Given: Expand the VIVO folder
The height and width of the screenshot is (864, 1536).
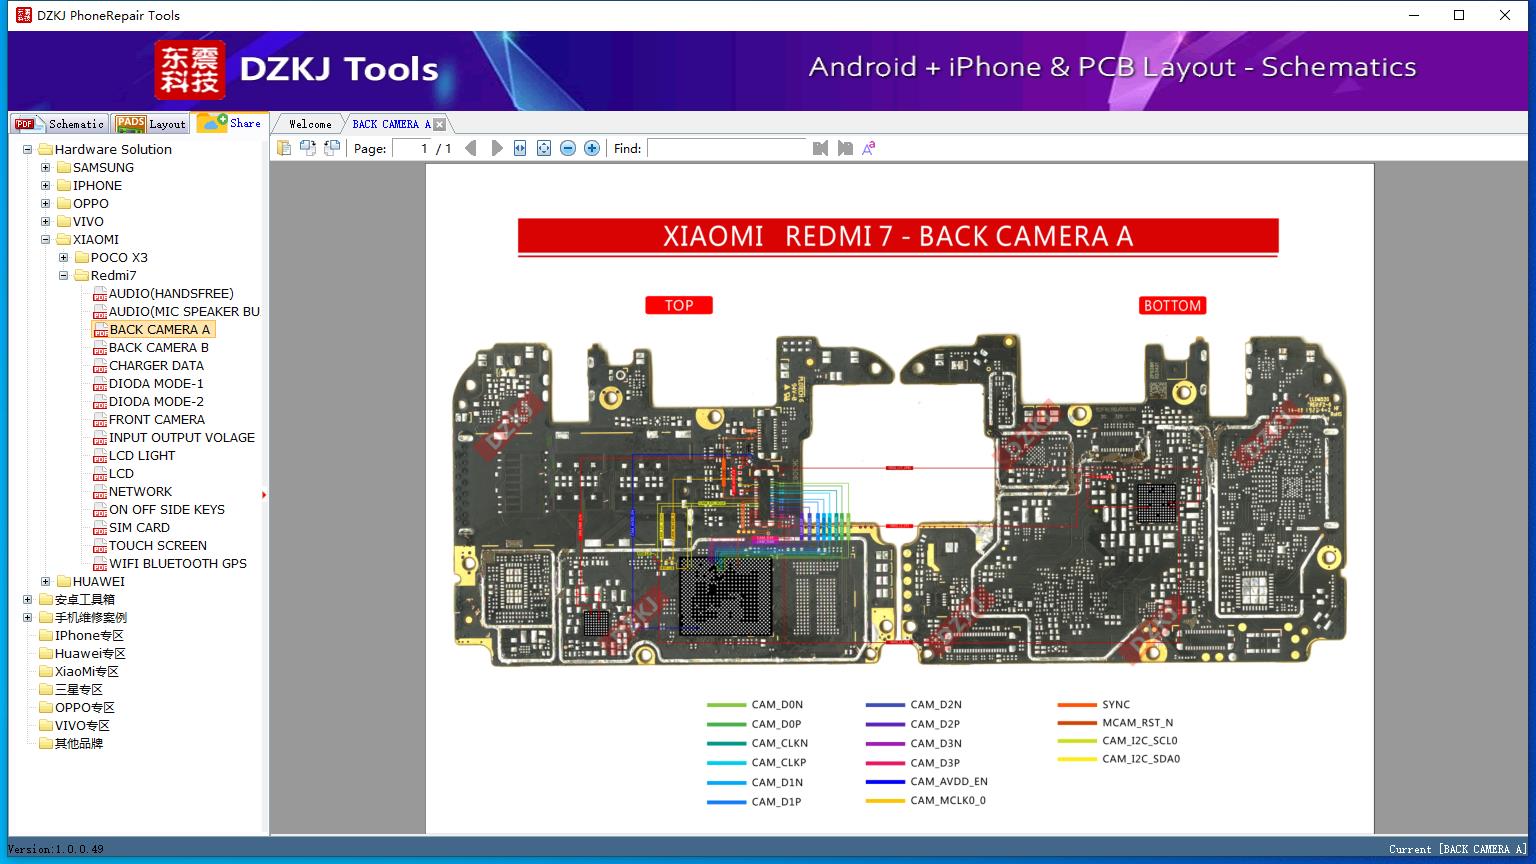Looking at the screenshot, I should [x=46, y=222].
